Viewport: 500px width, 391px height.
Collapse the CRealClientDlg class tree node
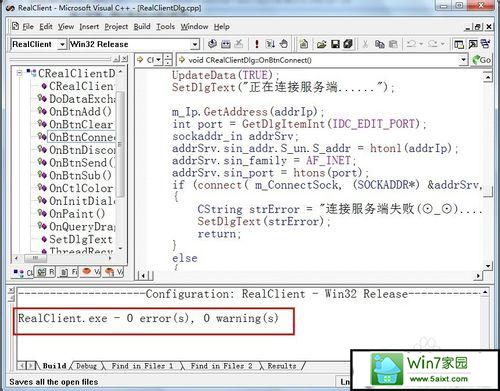20,73
